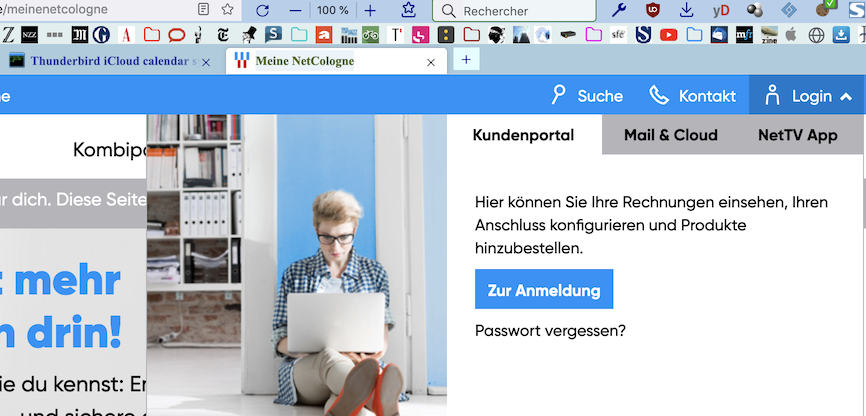
Task: Open the 'mfr' bookmark
Action: click(744, 35)
